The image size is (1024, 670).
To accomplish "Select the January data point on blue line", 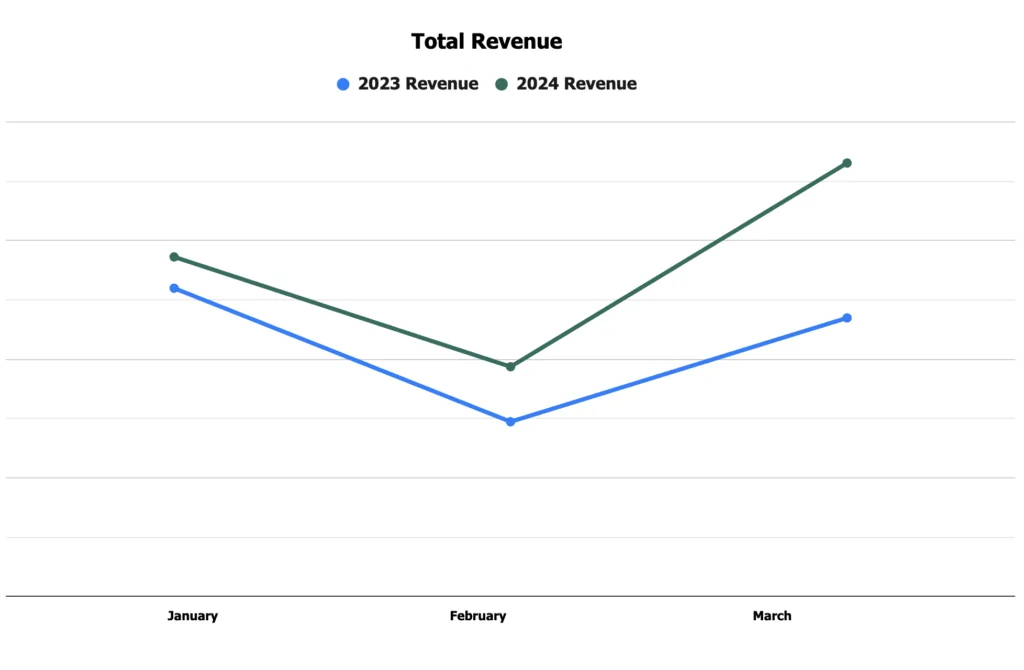I will [x=176, y=288].
